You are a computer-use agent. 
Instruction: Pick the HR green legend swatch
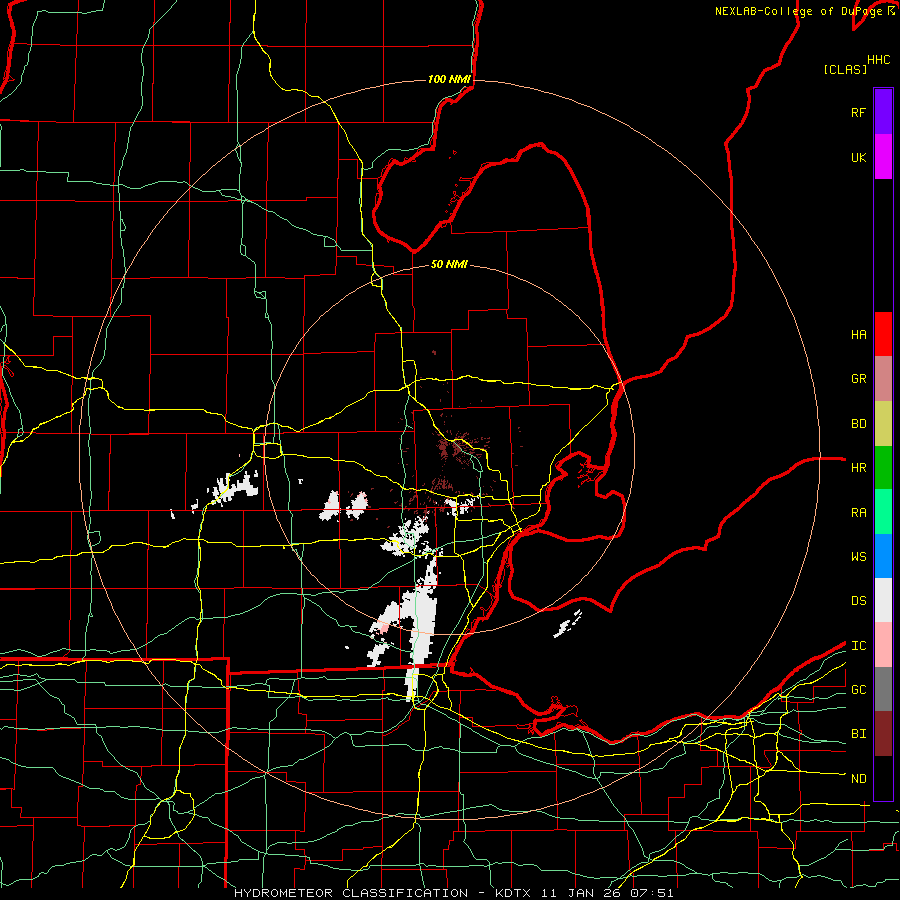(x=883, y=468)
